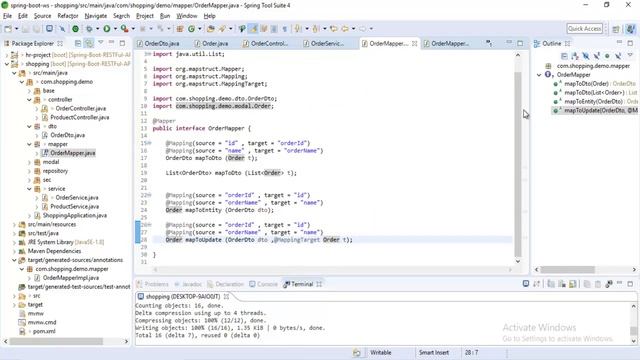This screenshot has height=360, width=640.
Task: Toggle Hide Non-Public Members green dot icon
Action: point(607,56)
